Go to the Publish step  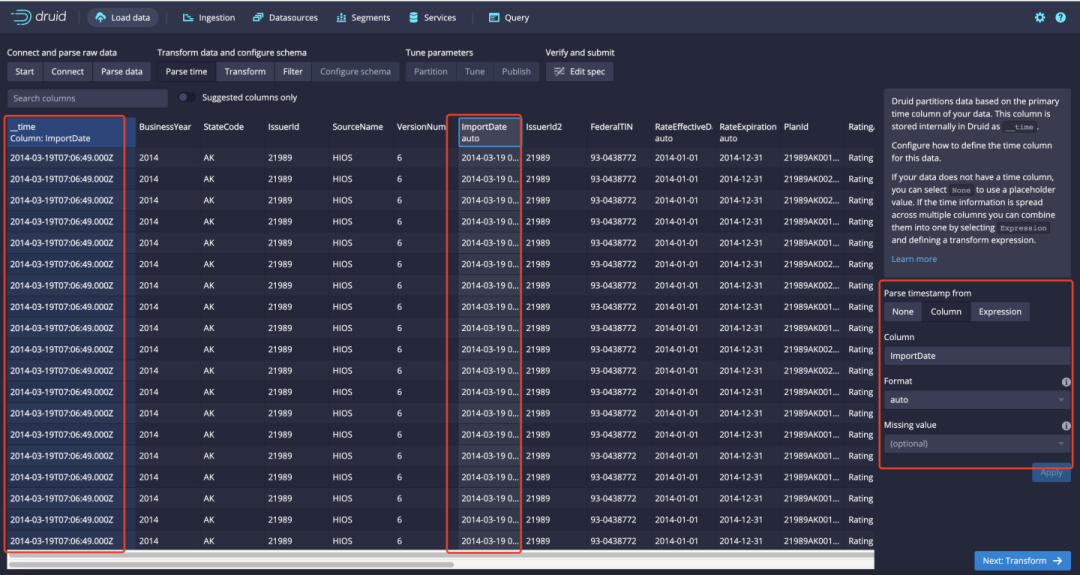[x=516, y=72]
